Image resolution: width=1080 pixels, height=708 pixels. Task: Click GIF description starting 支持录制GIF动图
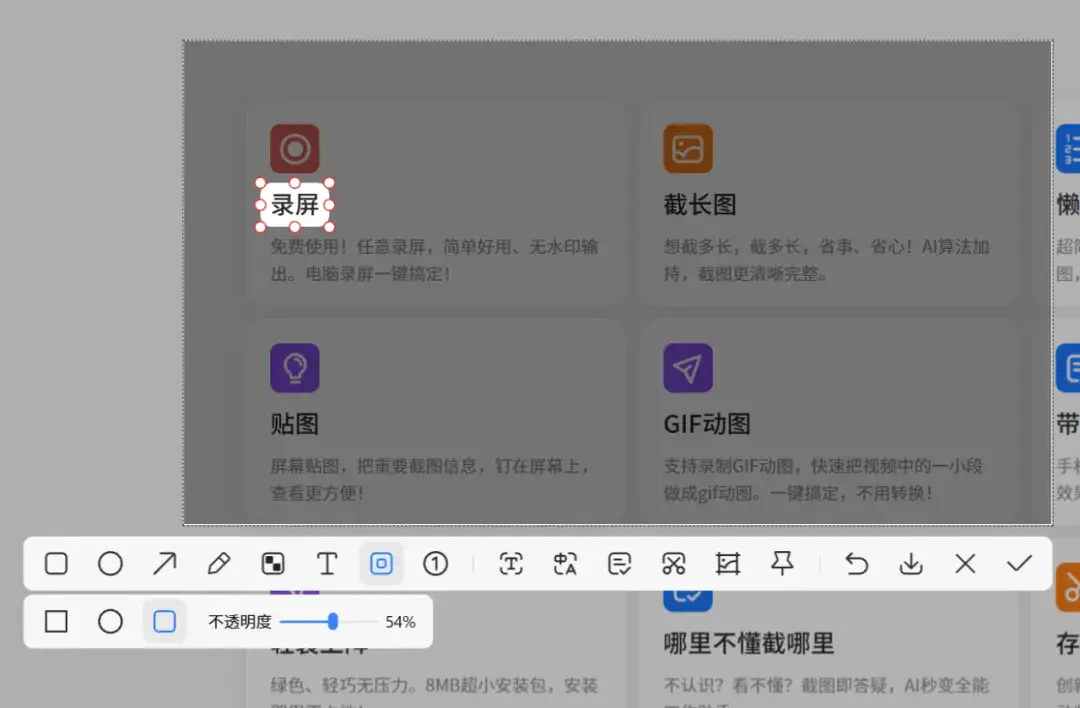[823, 479]
